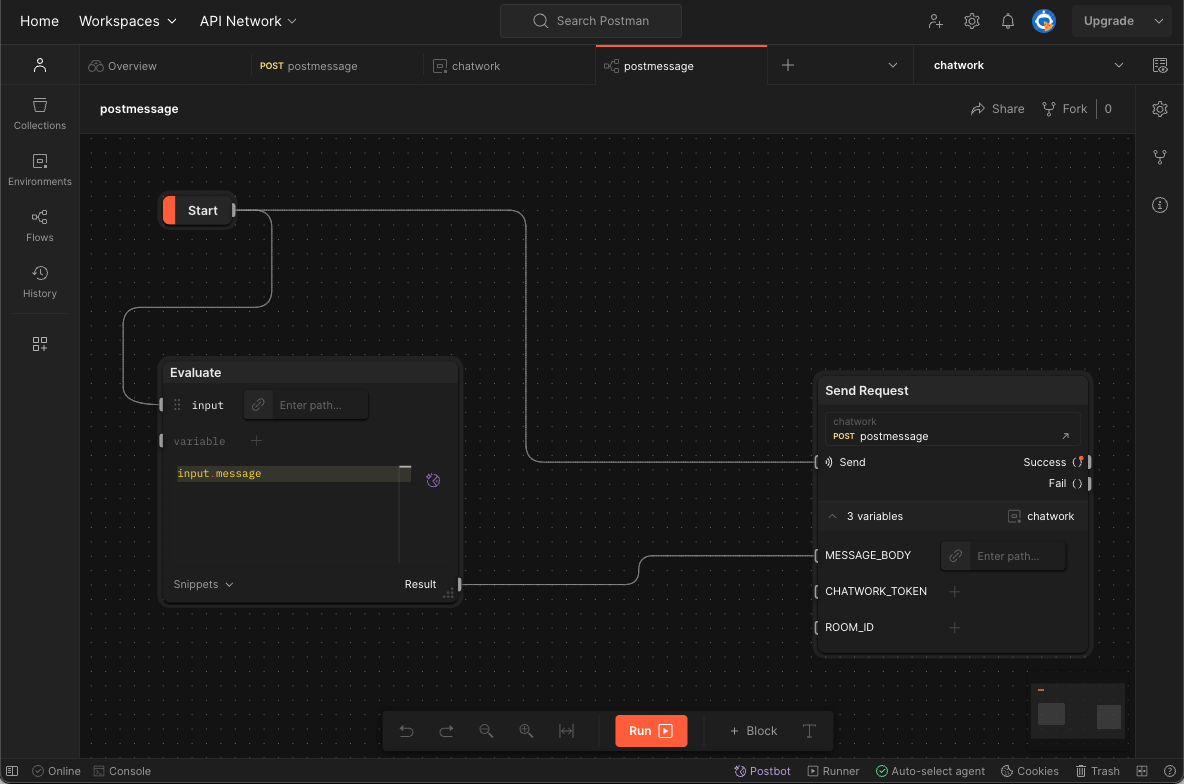The width and height of the screenshot is (1184, 784).
Task: Open the Runner from status bar
Action: tap(833, 771)
